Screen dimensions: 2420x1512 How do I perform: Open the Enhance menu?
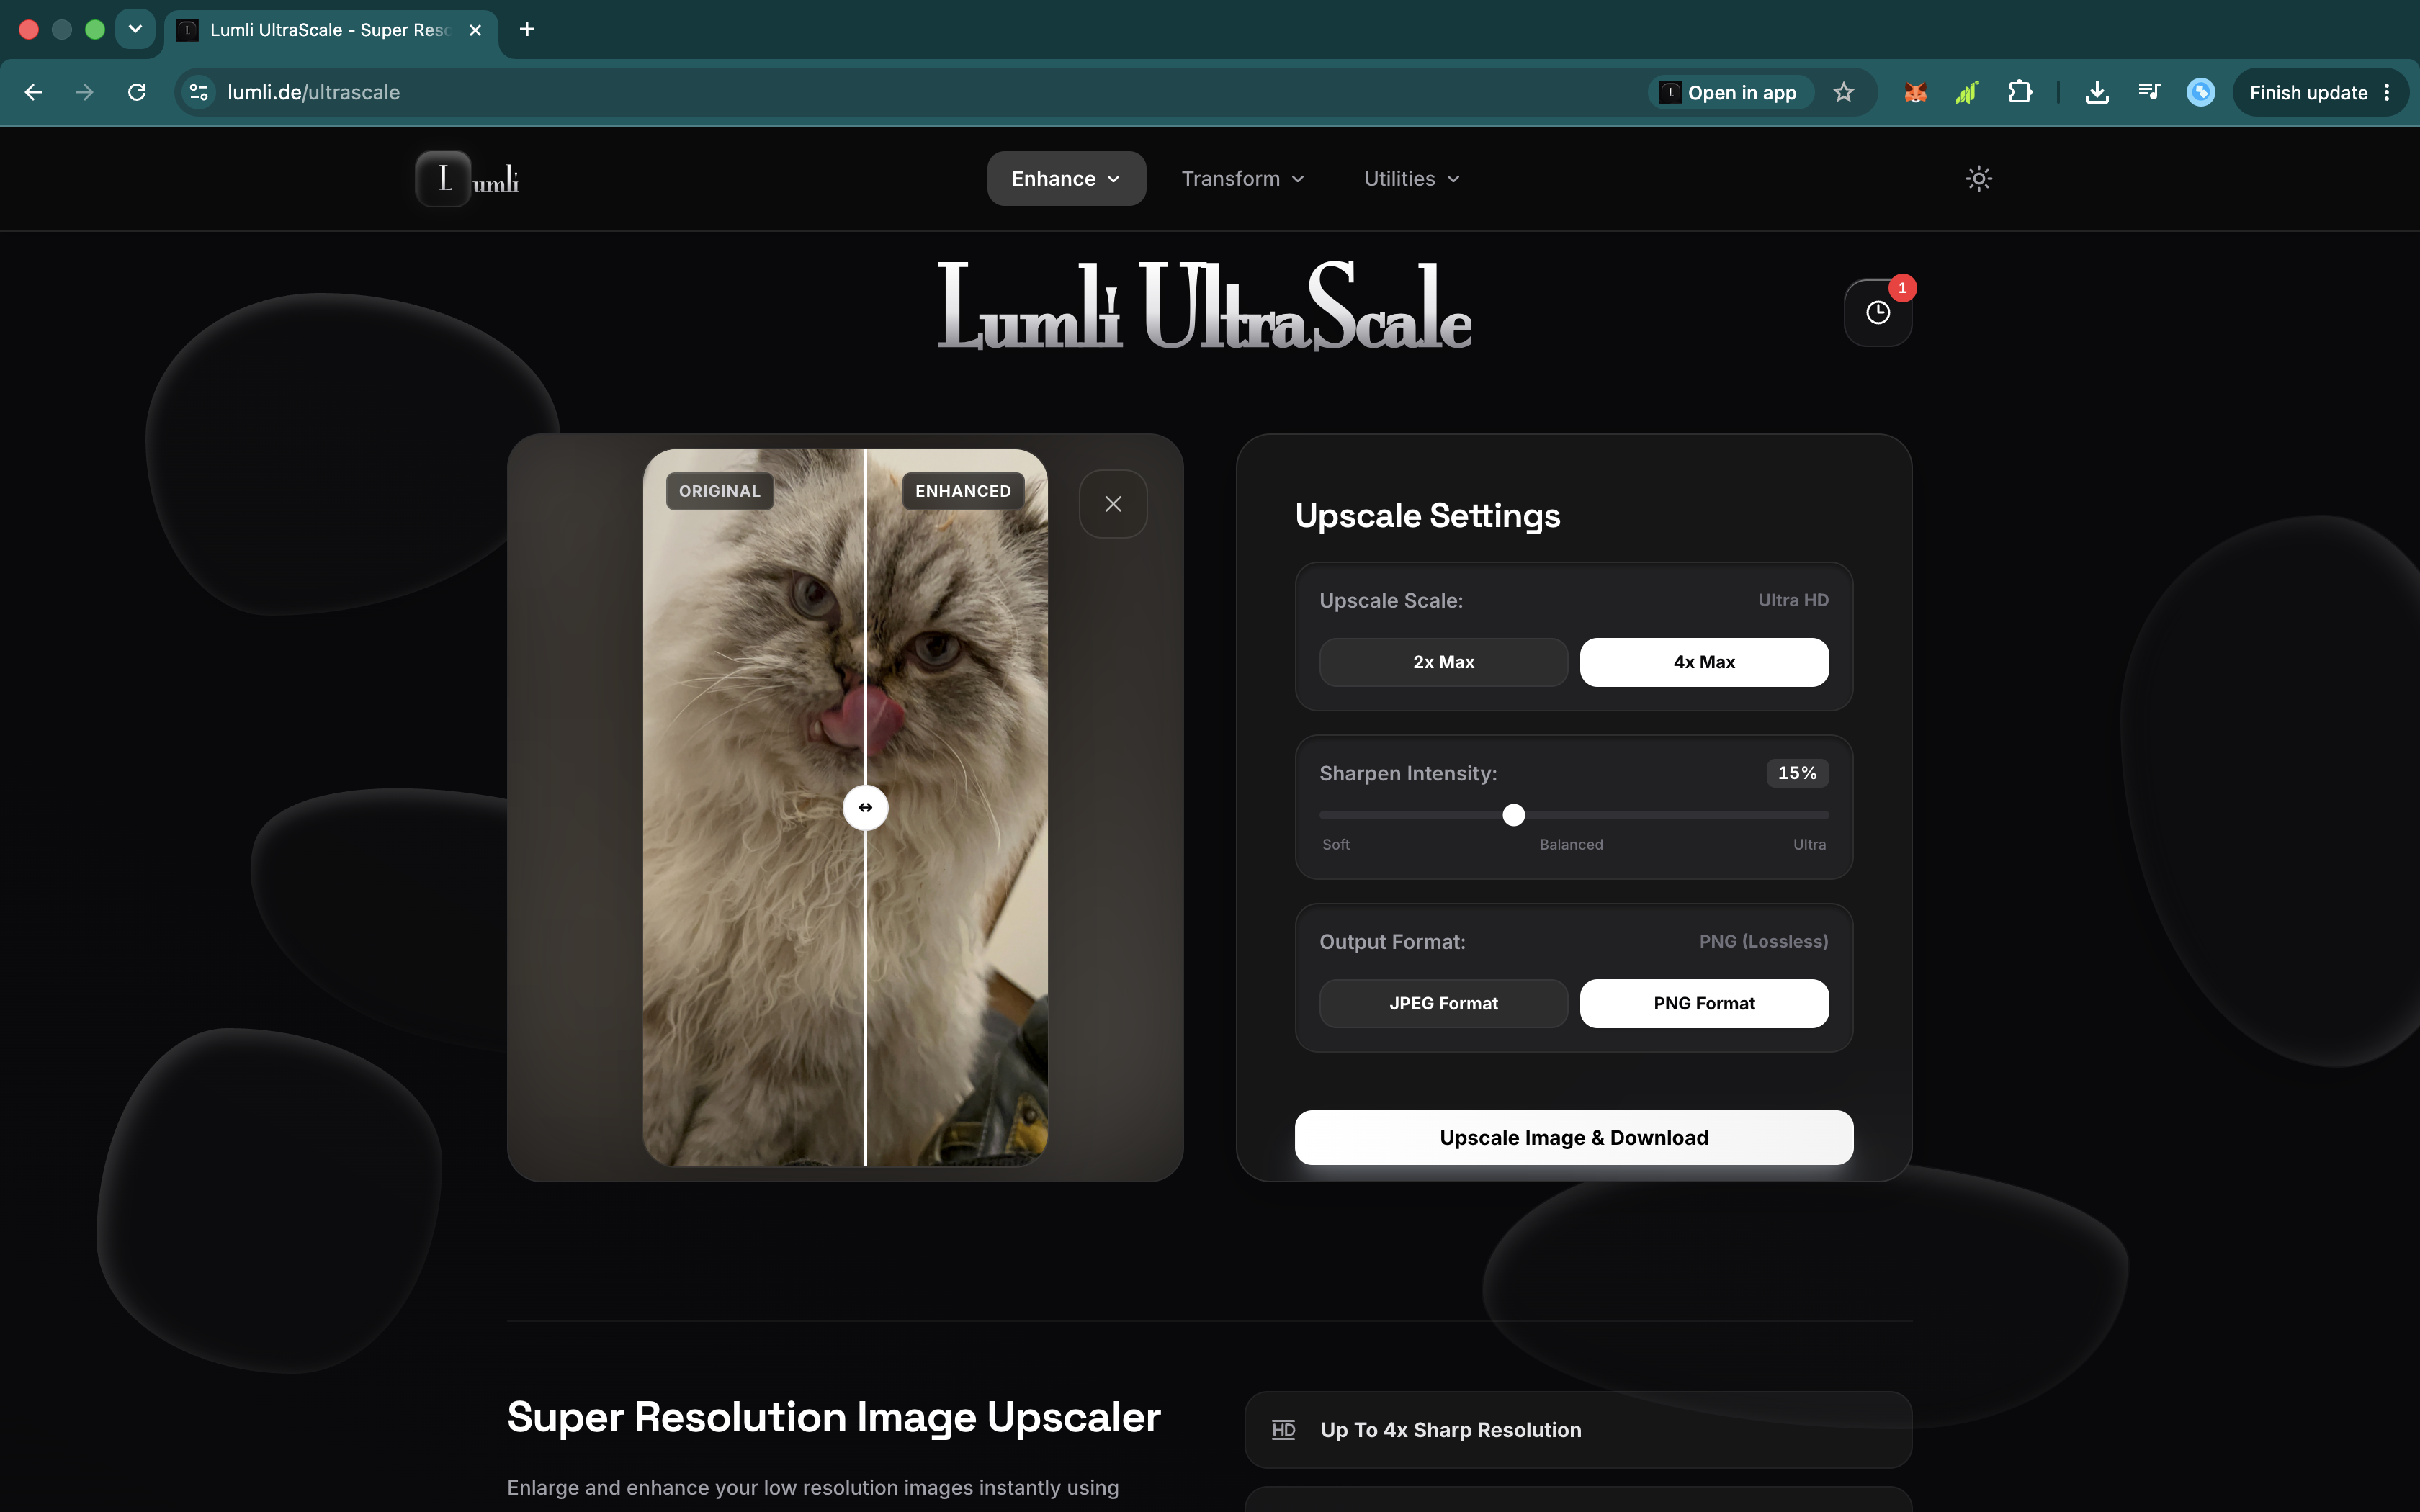click(1066, 179)
